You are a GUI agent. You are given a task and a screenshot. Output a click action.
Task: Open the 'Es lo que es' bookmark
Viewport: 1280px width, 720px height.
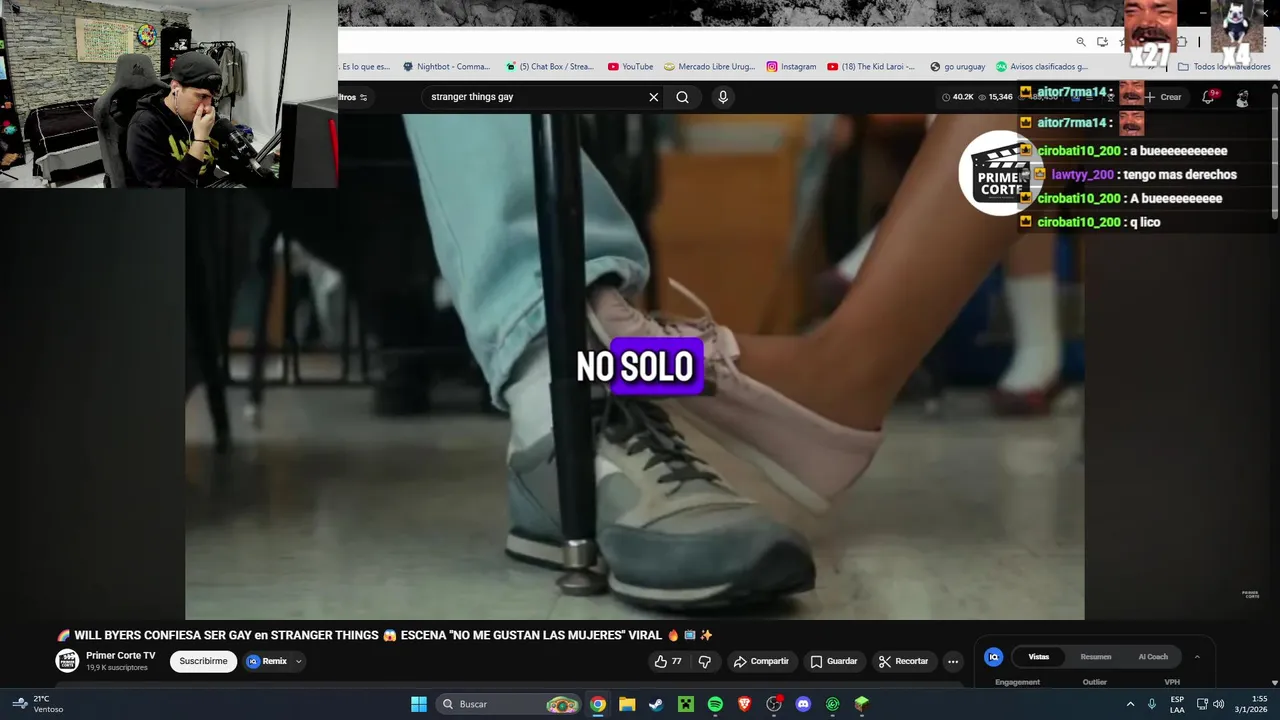point(365,67)
